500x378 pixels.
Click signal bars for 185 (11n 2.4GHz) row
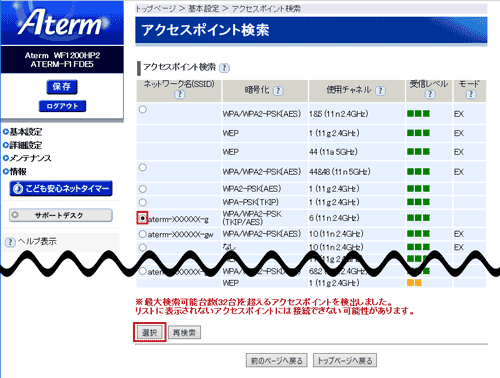[x=418, y=114]
